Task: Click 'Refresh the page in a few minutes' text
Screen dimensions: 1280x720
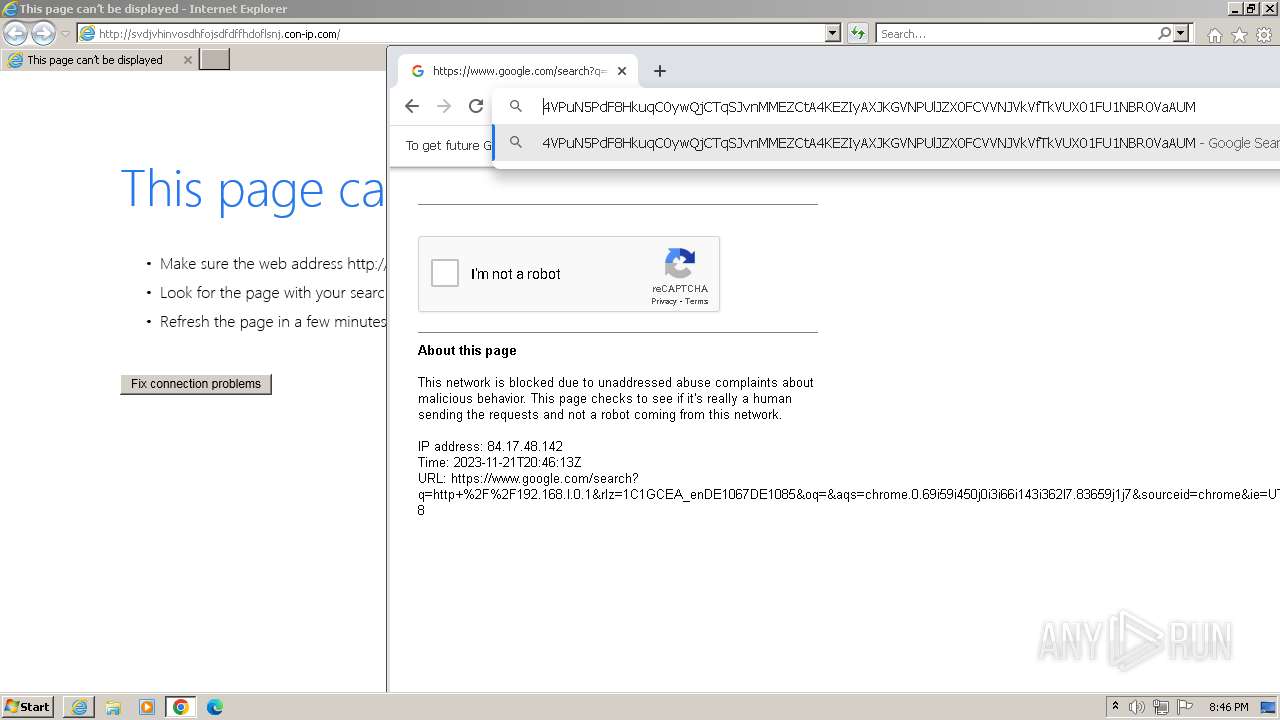Action: (272, 322)
